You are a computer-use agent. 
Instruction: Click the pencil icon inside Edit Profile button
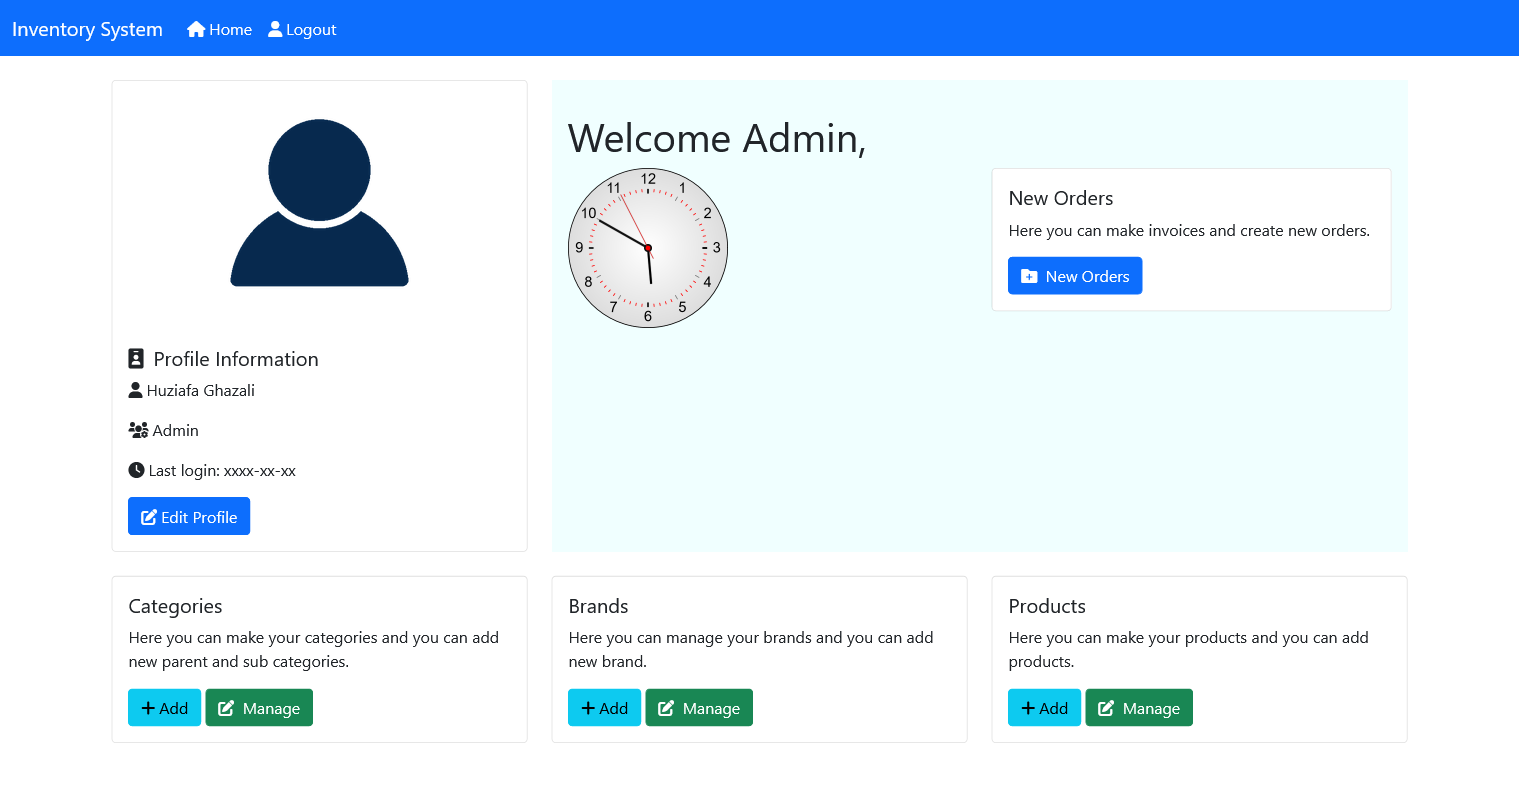tap(151, 516)
